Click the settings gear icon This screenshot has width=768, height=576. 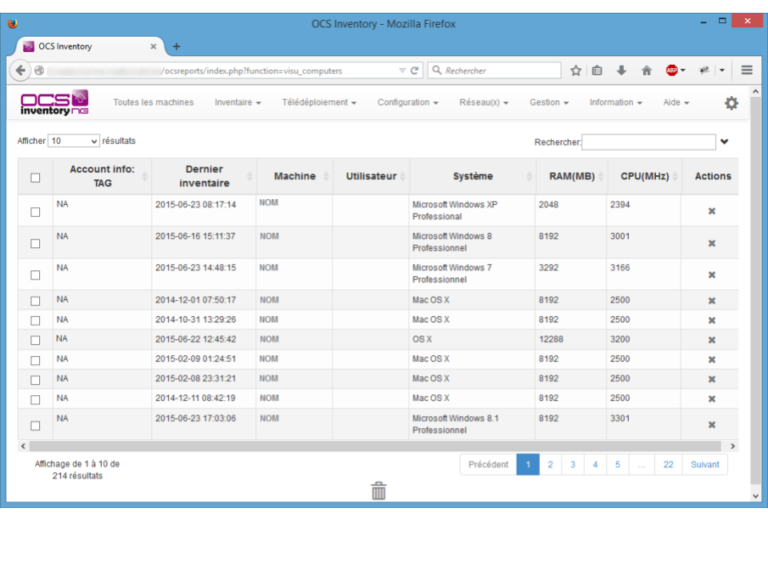[731, 103]
